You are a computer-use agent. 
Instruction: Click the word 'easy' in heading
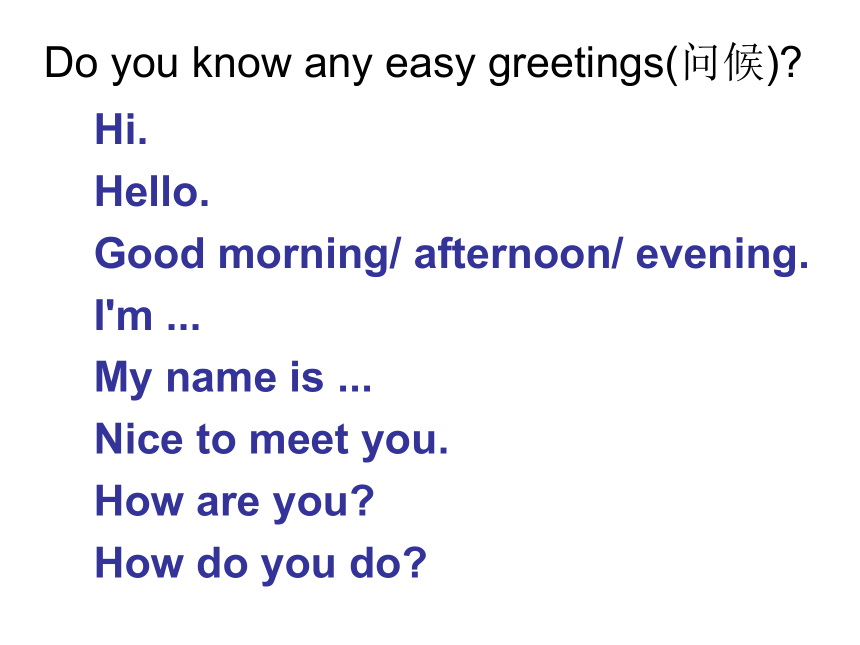[x=430, y=67]
